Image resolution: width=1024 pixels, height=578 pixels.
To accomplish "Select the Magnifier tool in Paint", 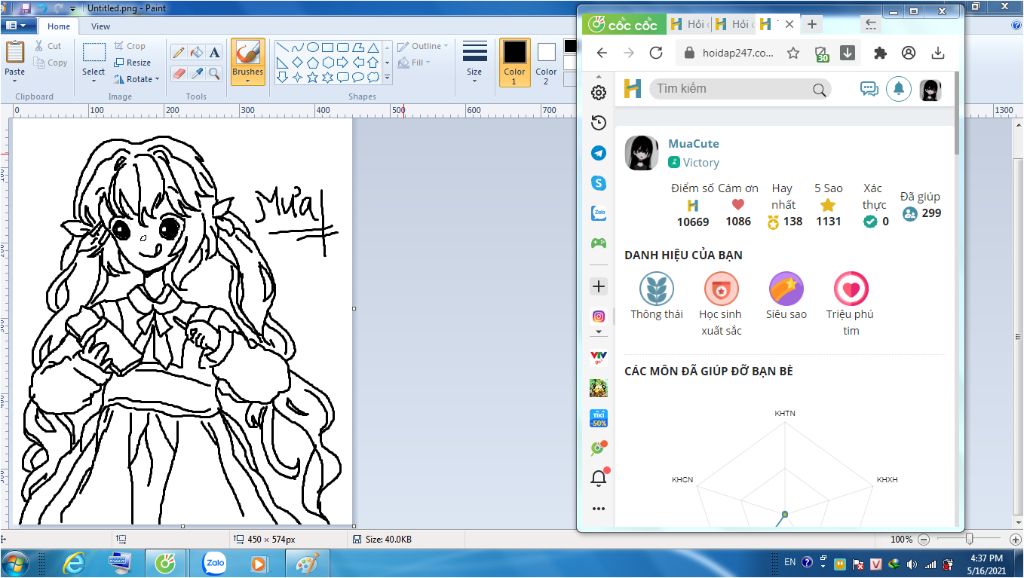I will tap(214, 73).
